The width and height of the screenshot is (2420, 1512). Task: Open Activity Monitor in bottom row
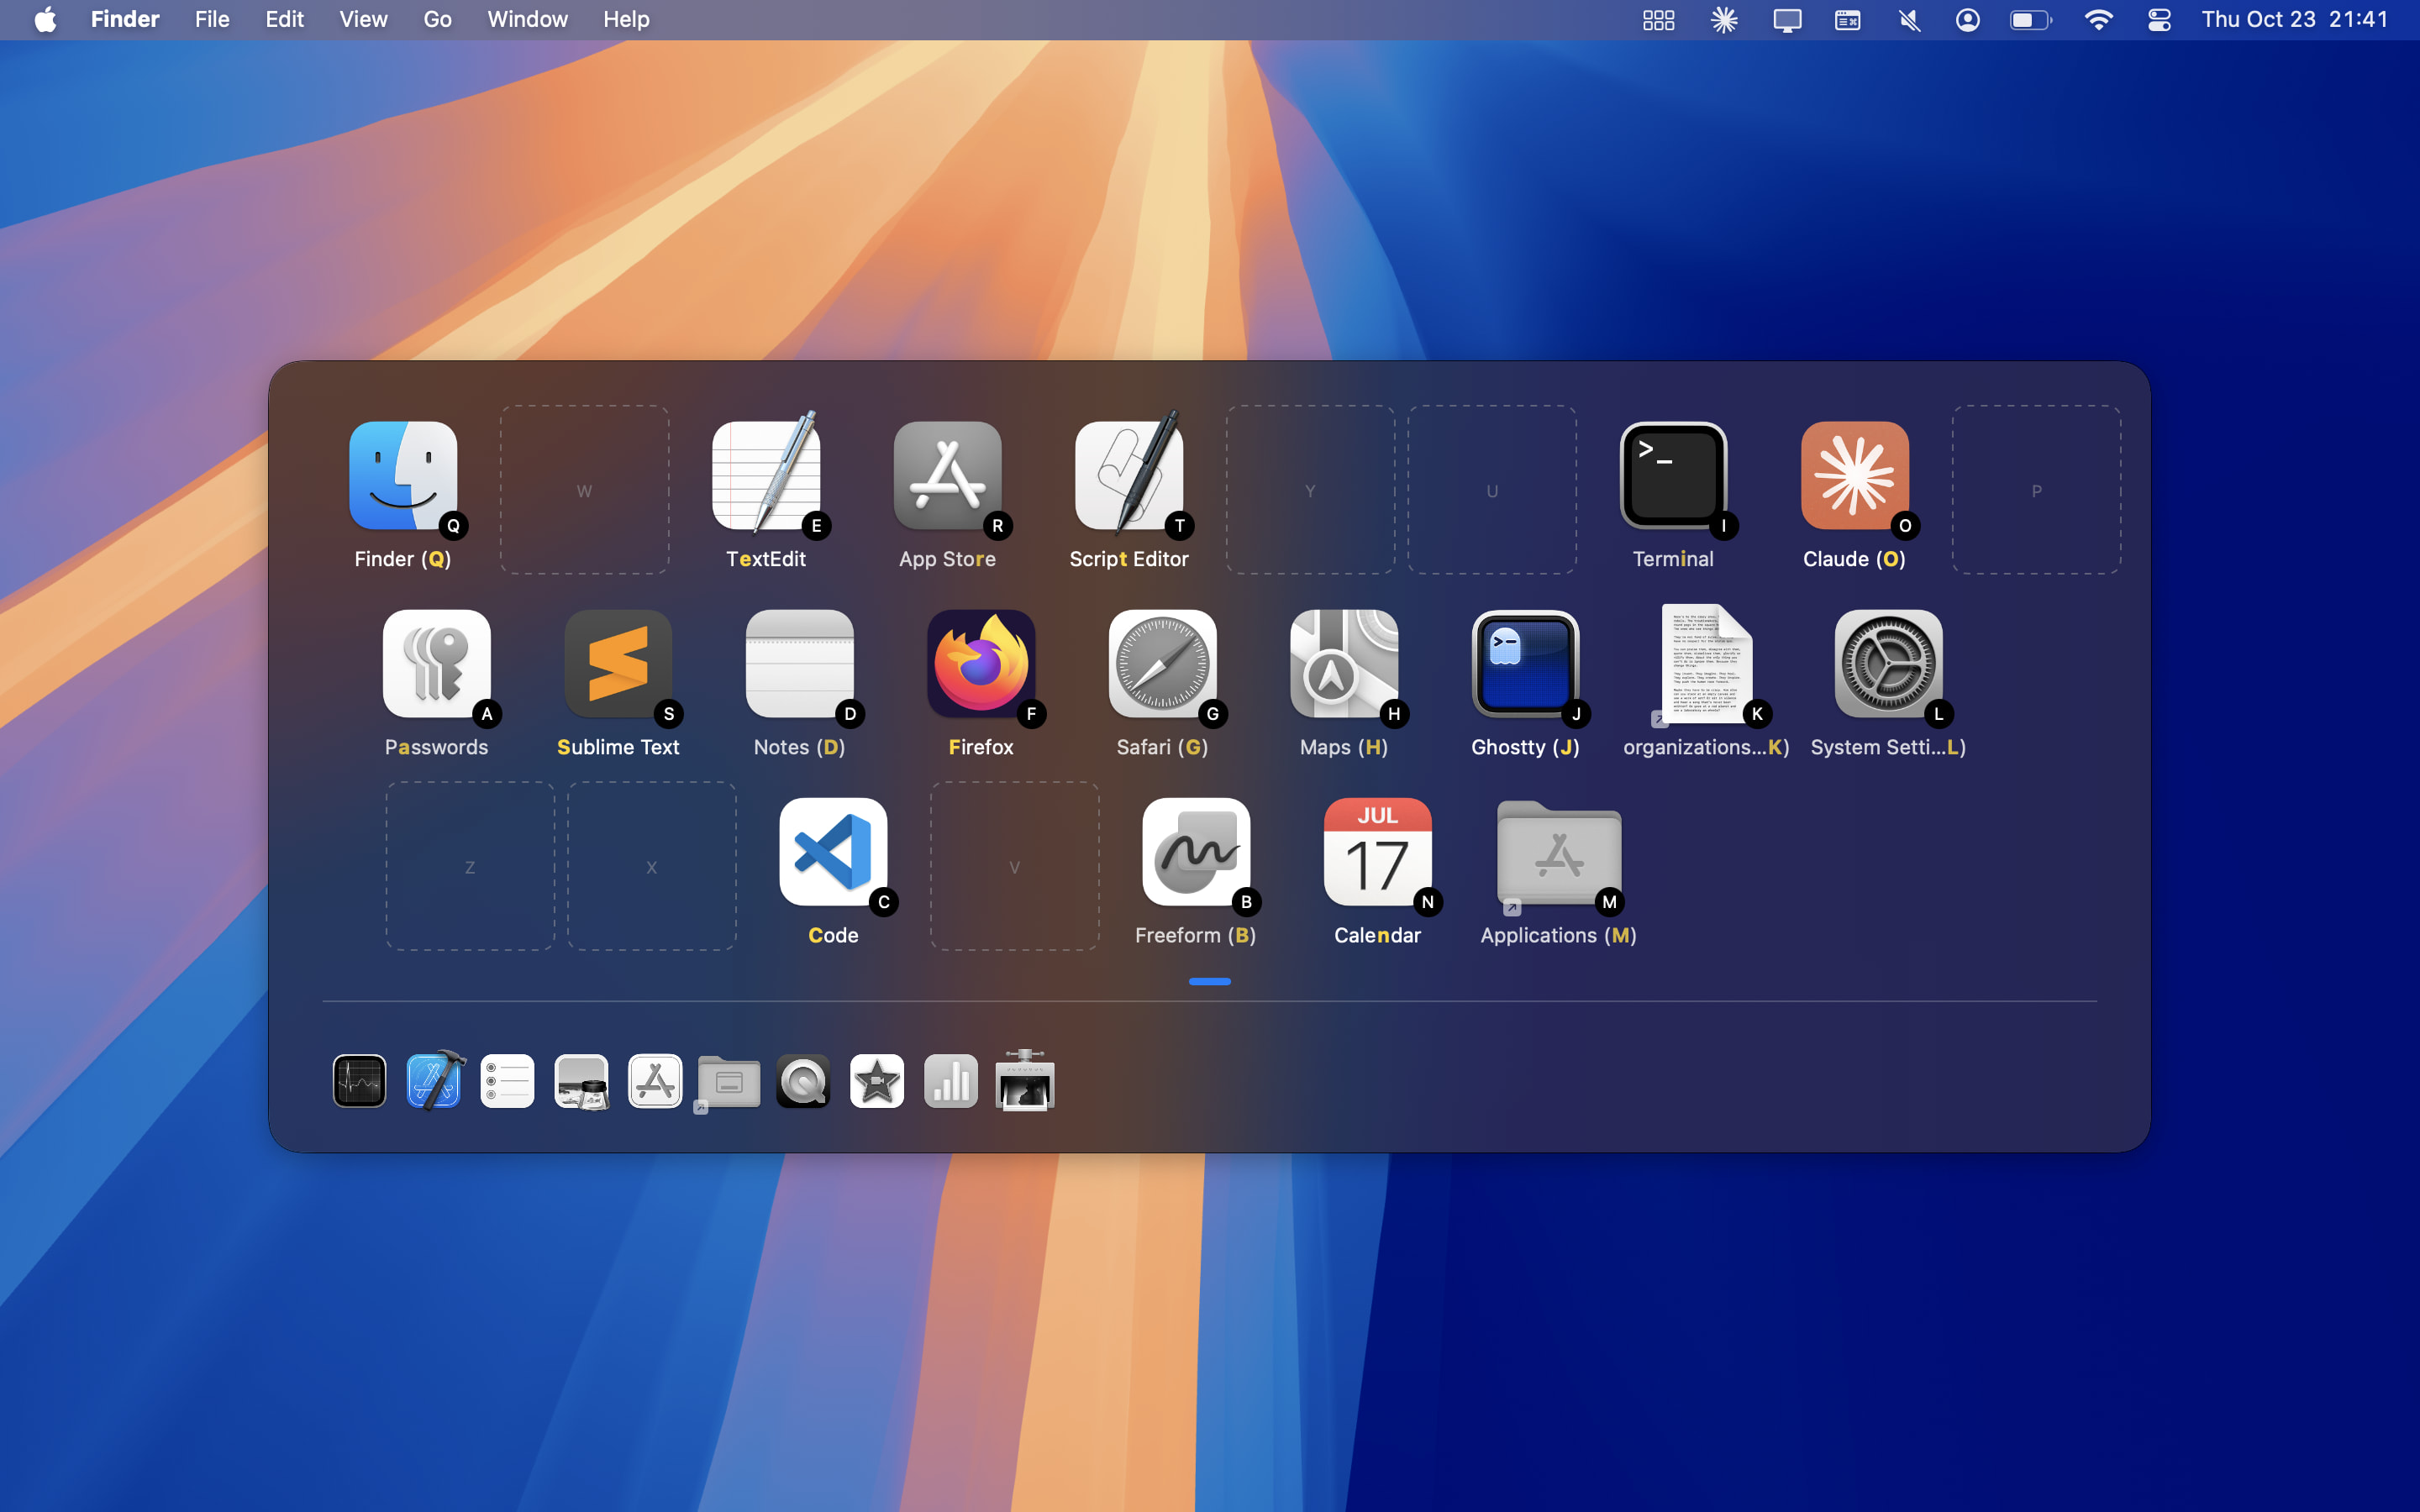tap(360, 1081)
